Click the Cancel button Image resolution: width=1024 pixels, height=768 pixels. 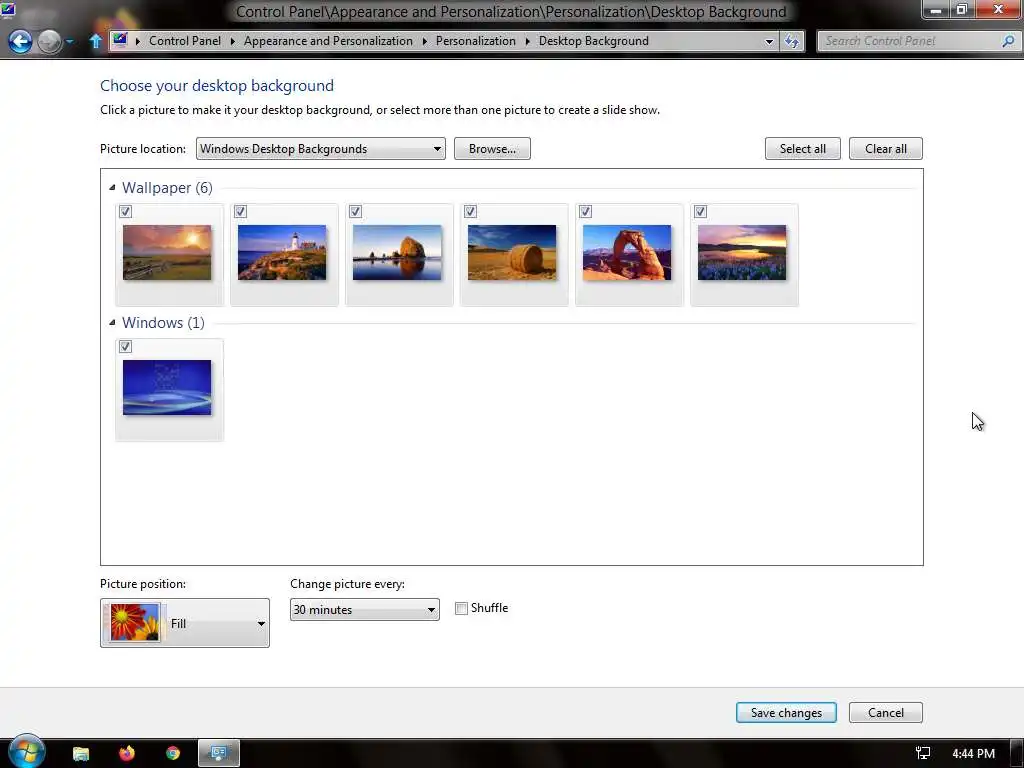point(886,712)
